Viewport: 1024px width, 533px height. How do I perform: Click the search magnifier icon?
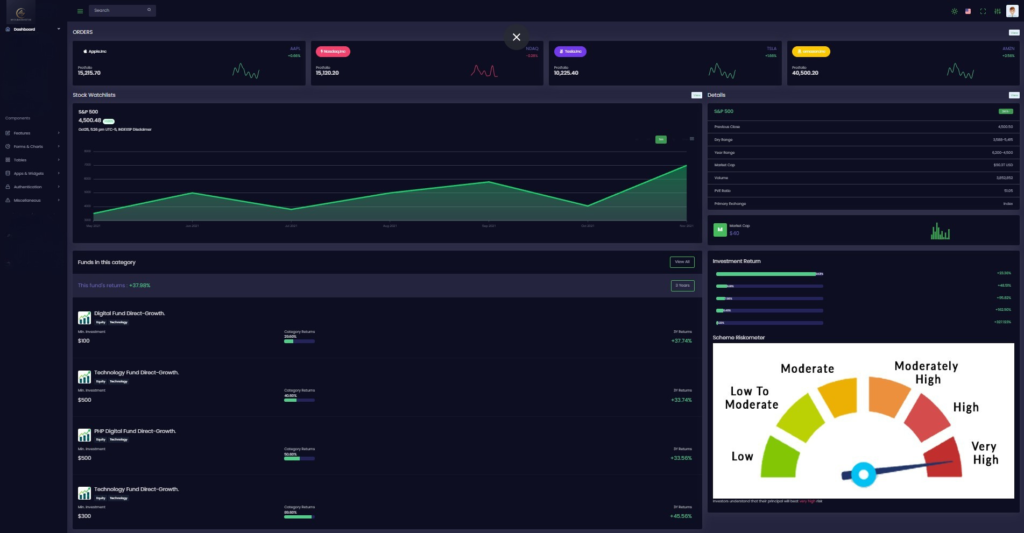coord(149,10)
